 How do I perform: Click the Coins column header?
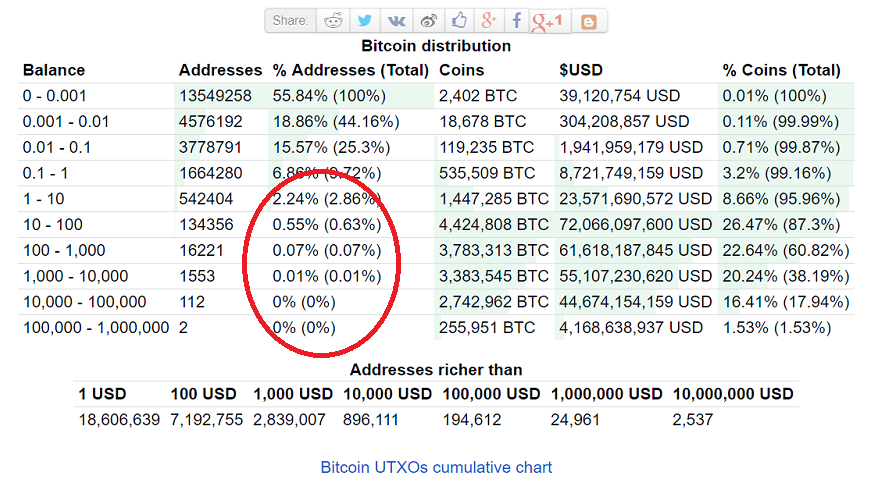(x=462, y=70)
